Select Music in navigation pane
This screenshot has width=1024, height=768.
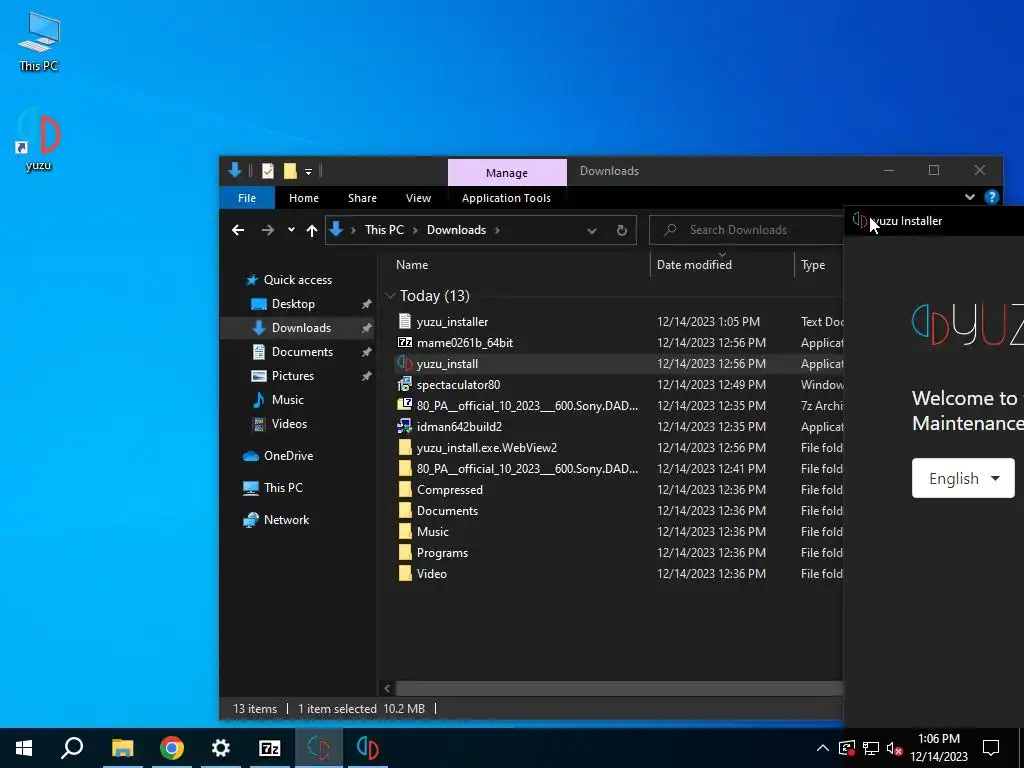click(x=287, y=400)
